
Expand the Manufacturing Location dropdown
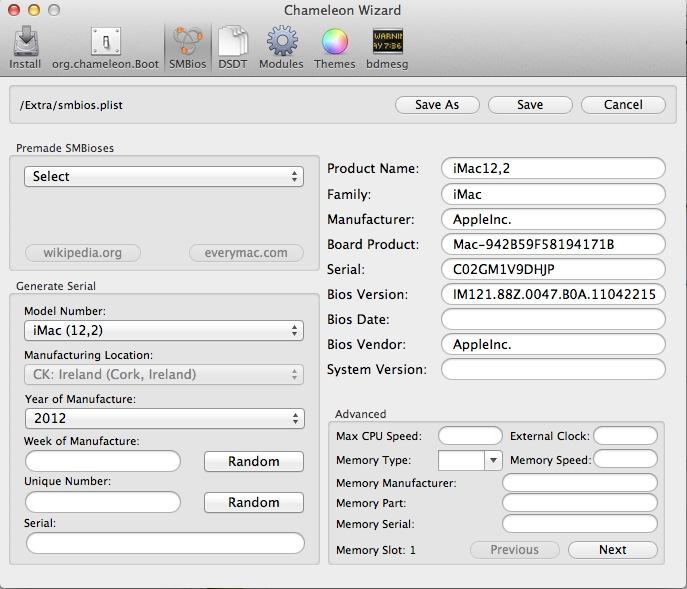coord(164,374)
